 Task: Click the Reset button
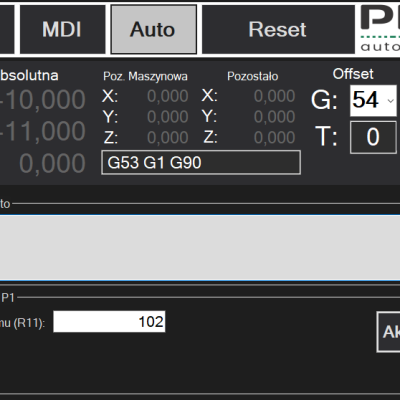(278, 29)
